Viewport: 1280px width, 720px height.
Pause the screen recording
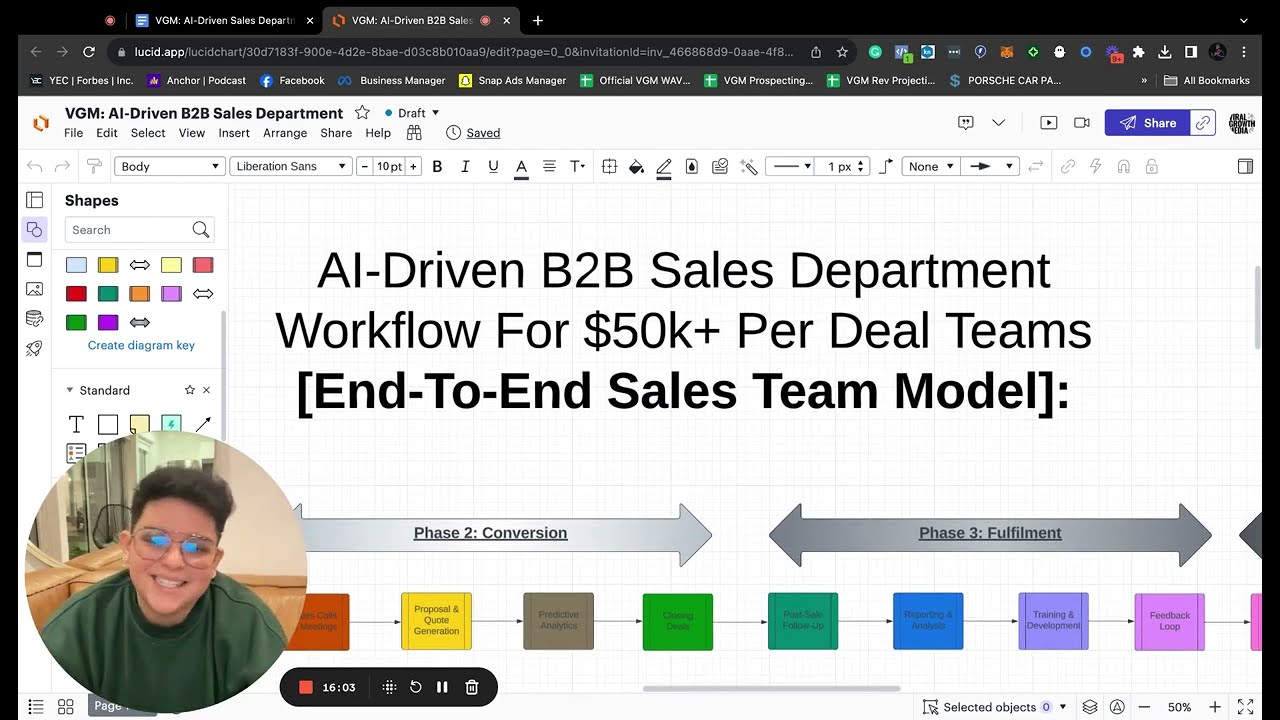(442, 687)
